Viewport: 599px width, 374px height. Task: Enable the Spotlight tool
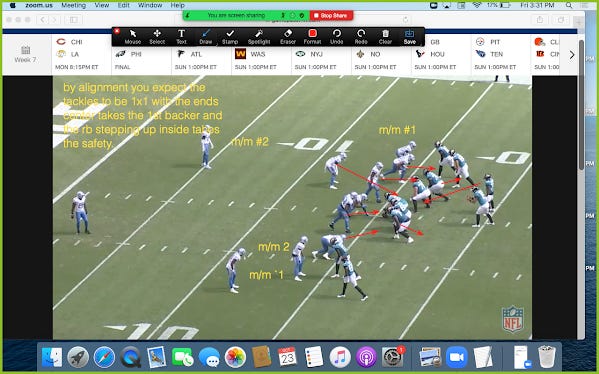[259, 37]
